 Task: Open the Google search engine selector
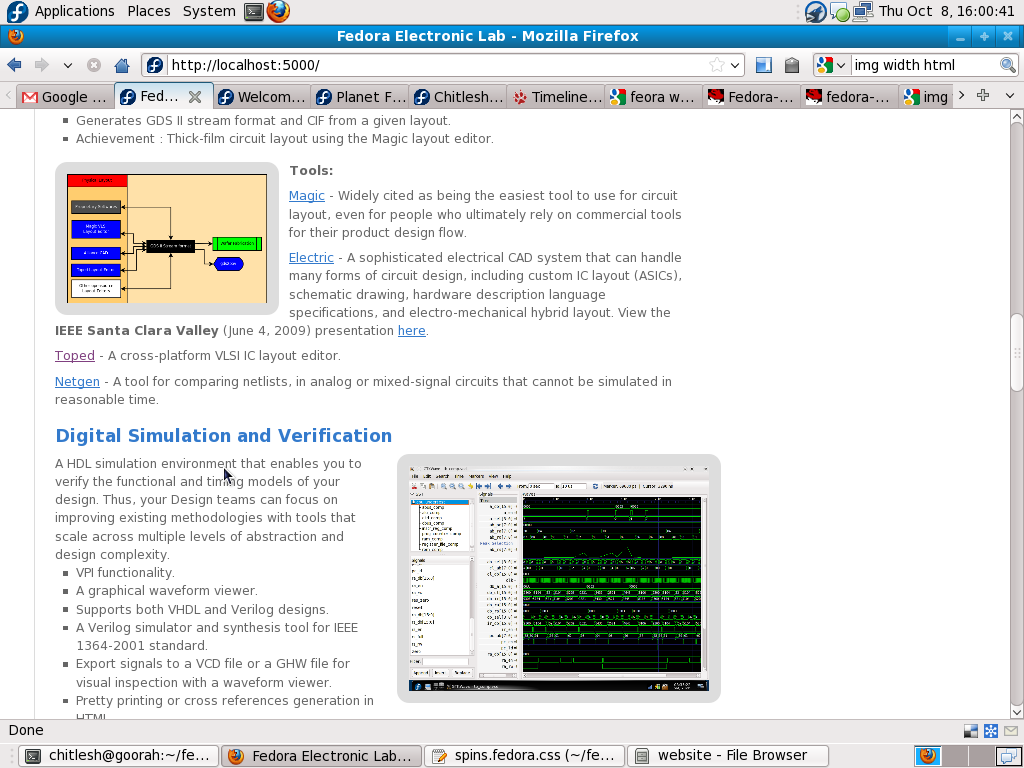831,65
